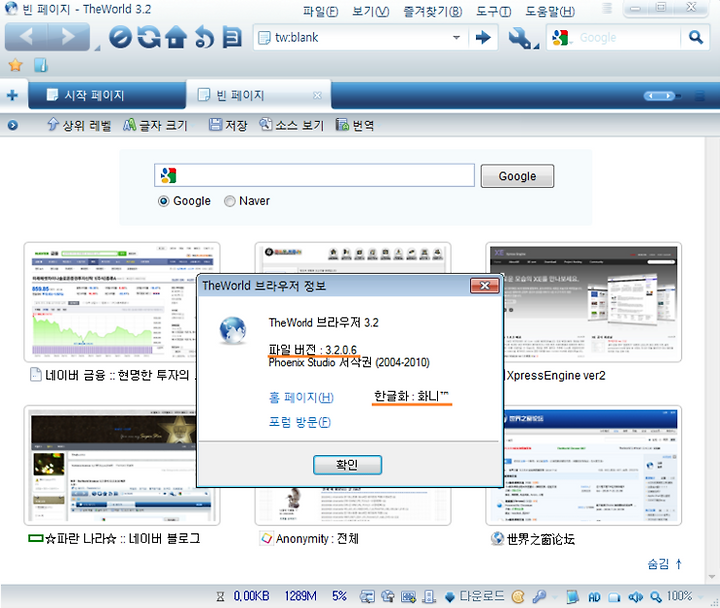720x608 pixels.
Task: Reload the page with the refresh icon
Action: 149,37
